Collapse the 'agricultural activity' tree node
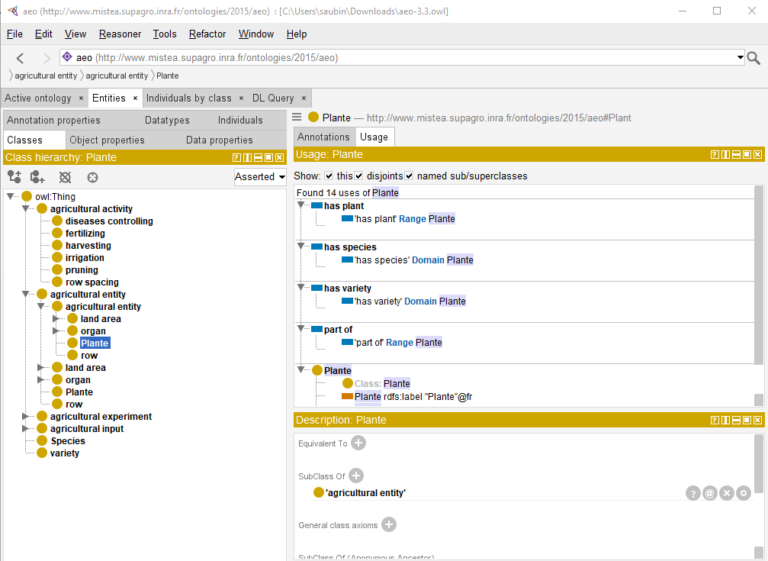This screenshot has height=561, width=768. pos(27,209)
